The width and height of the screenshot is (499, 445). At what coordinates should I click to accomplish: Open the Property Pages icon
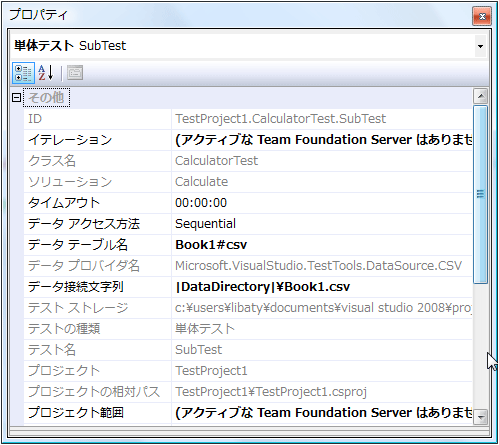[x=75, y=73]
